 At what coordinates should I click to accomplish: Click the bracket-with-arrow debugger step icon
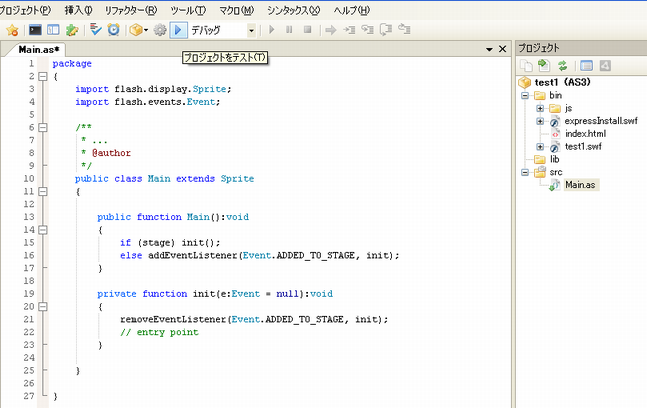pos(386,30)
